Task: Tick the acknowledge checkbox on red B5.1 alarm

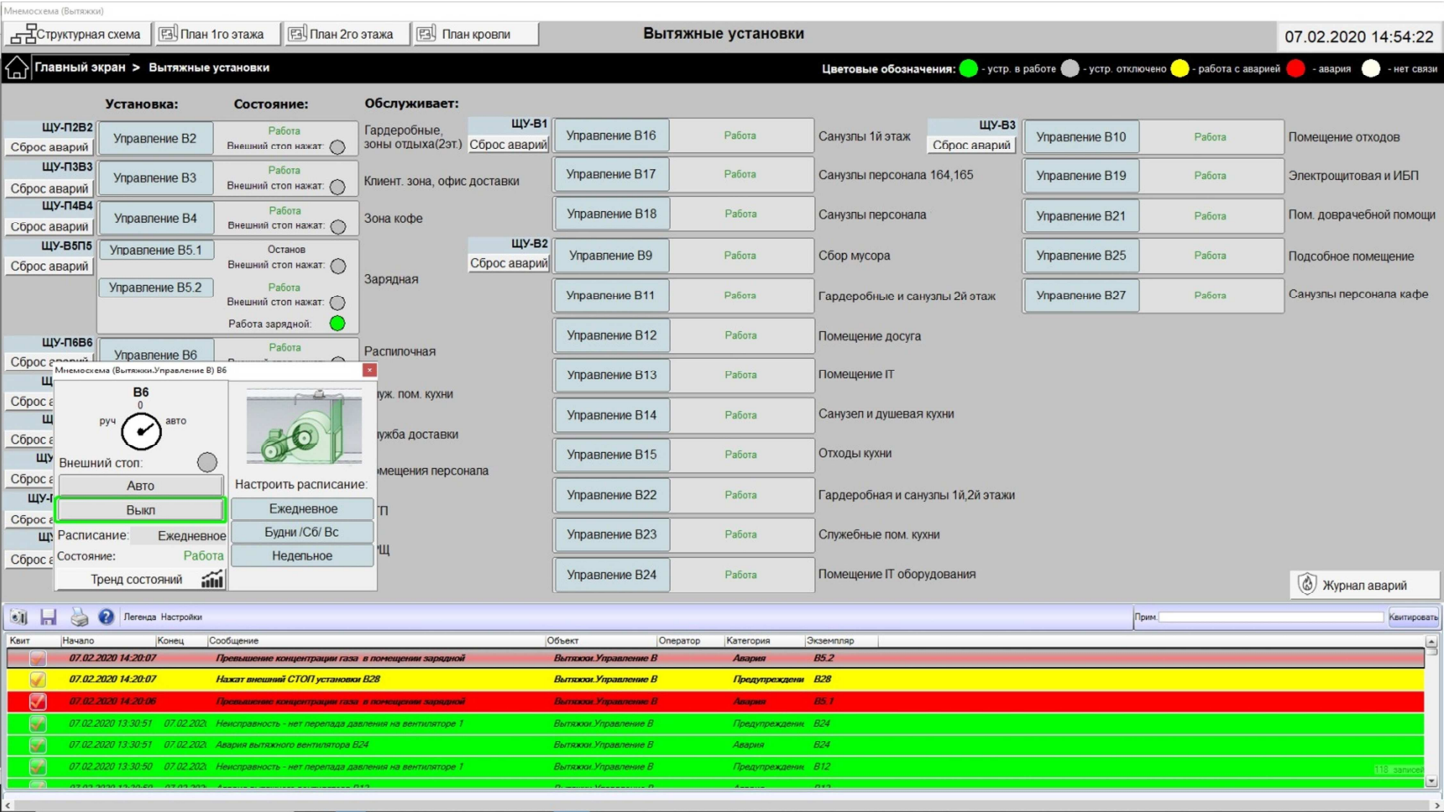Action: (x=38, y=702)
